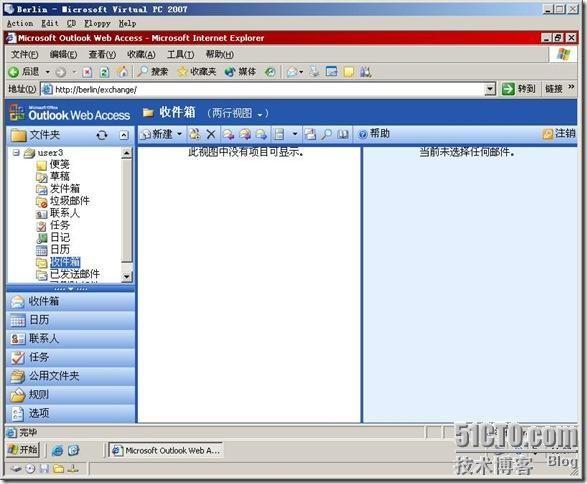Image resolution: width=587 pixels, height=484 pixels.
Task: Open the 收藏夹 favorites toolbar button
Action: click(x=197, y=71)
